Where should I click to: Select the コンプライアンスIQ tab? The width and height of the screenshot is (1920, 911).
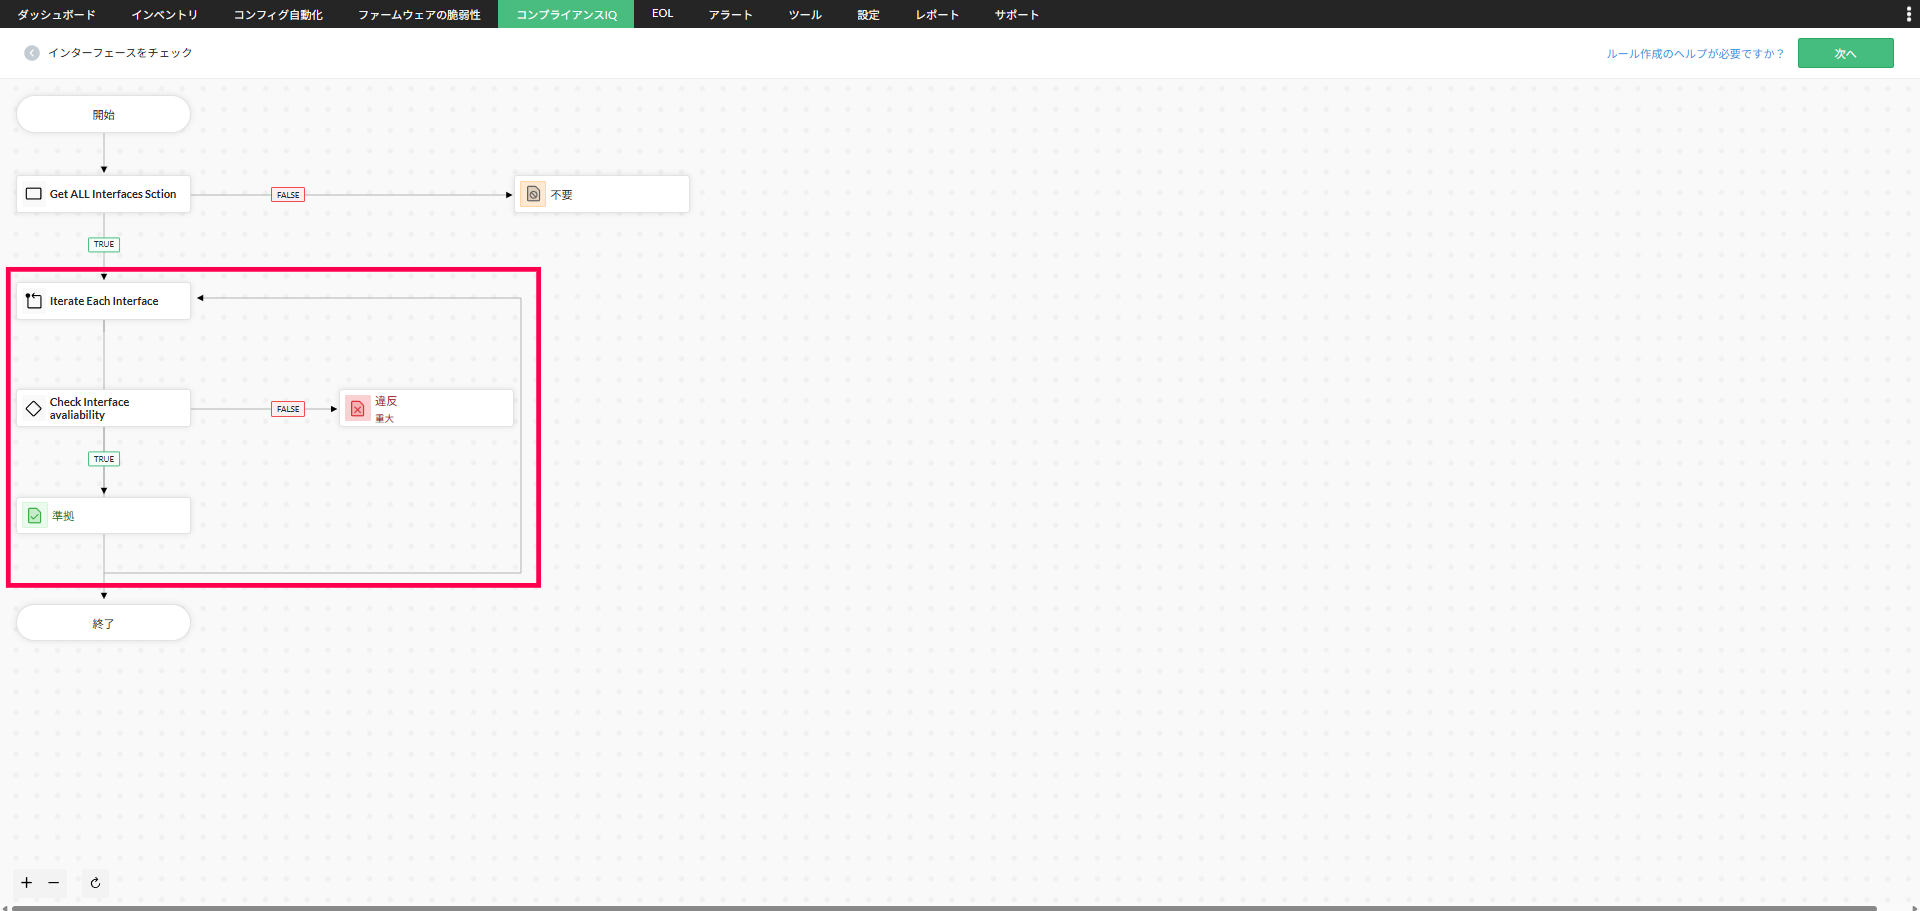point(566,14)
